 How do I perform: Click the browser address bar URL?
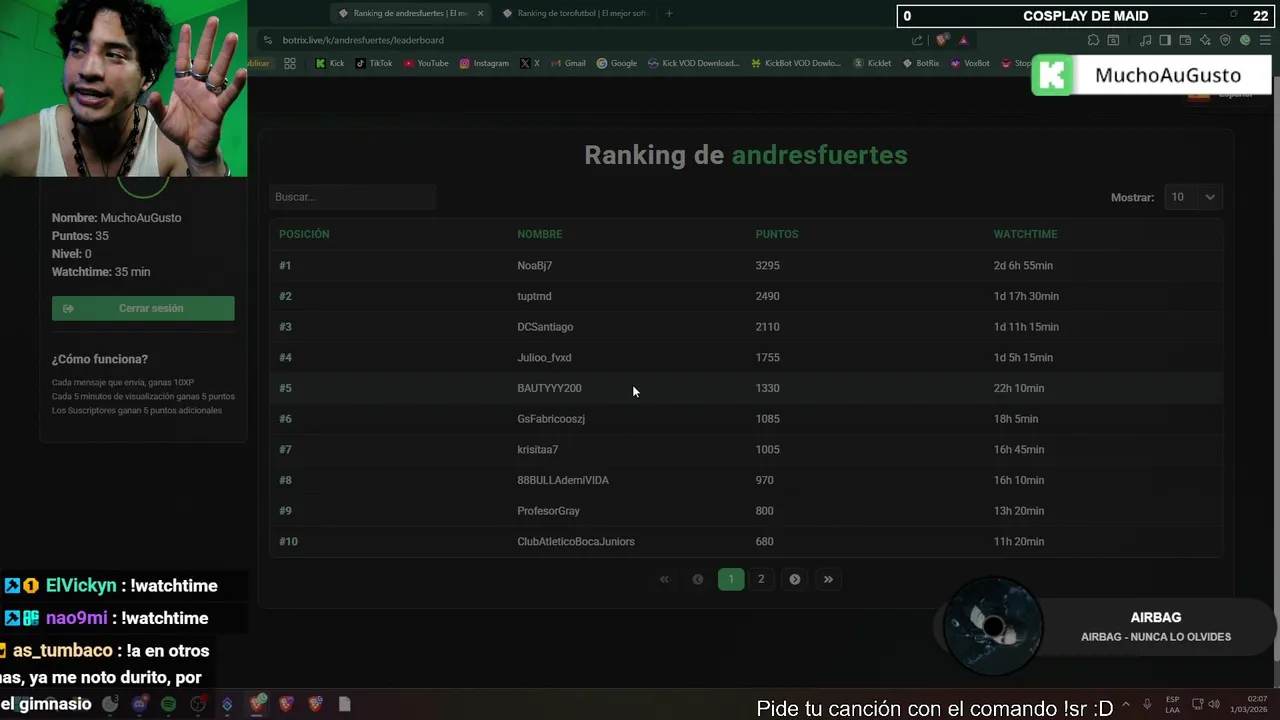(x=363, y=40)
